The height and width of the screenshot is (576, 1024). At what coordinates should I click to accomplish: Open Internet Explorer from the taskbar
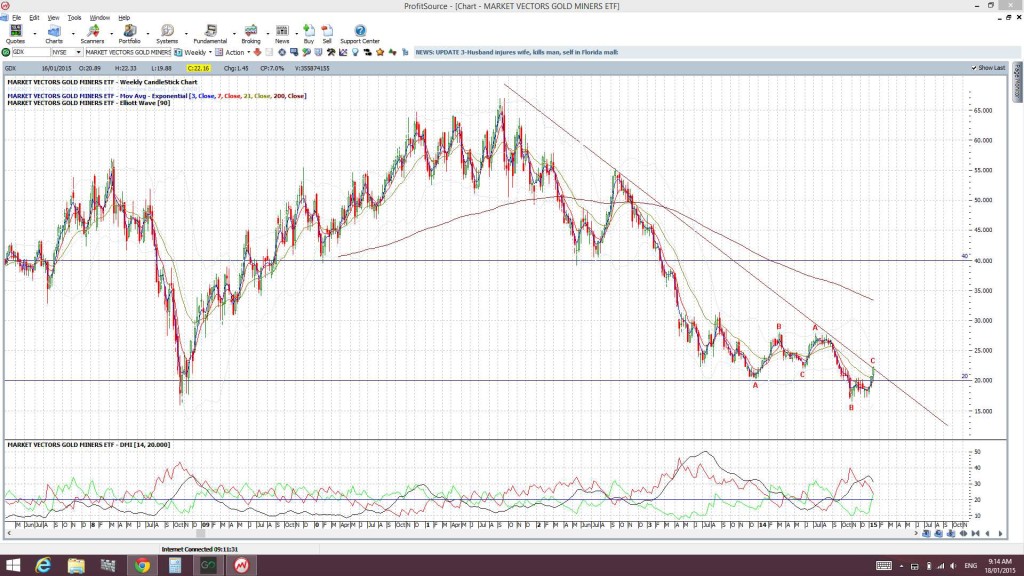tap(43, 565)
